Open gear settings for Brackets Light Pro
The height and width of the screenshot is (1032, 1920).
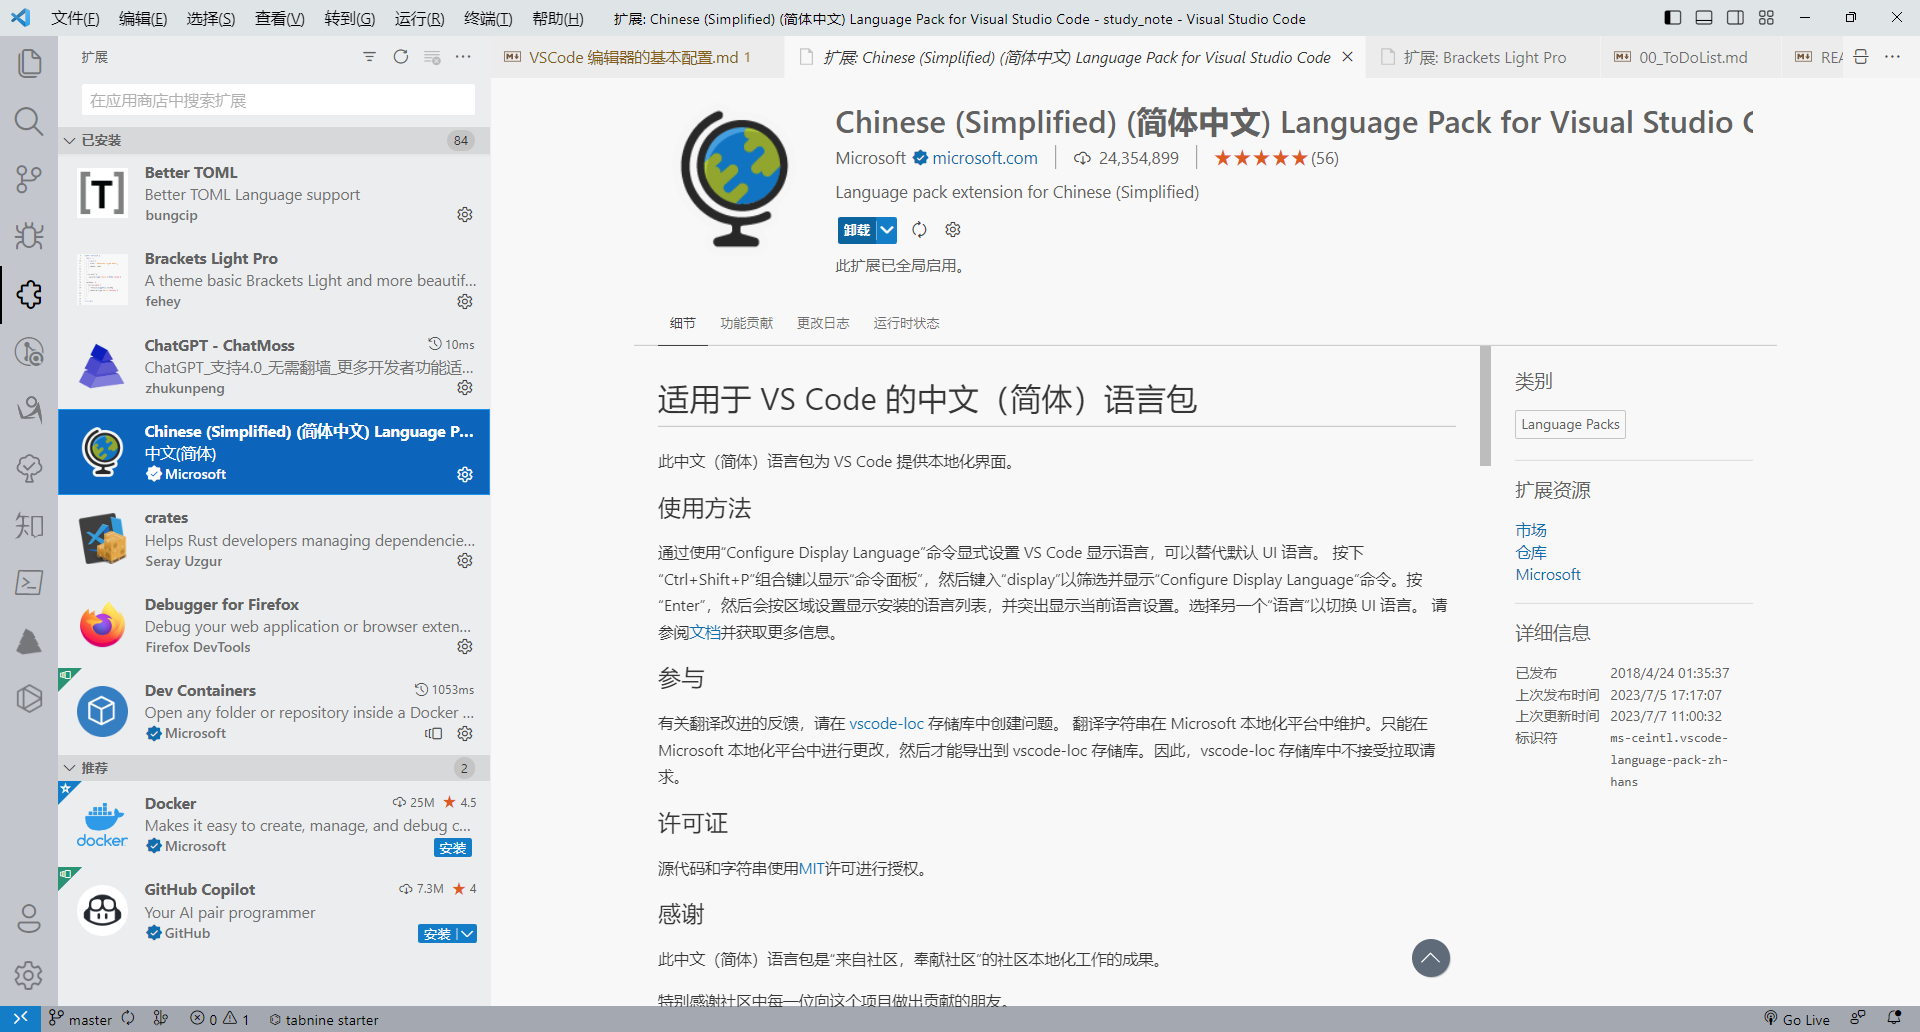465,301
